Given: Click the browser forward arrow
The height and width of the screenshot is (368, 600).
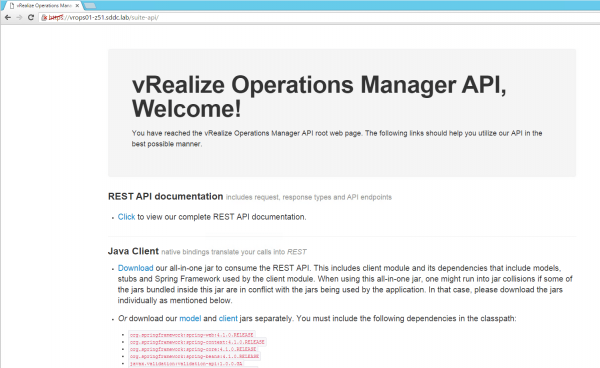Looking at the screenshot, I should (19, 18).
